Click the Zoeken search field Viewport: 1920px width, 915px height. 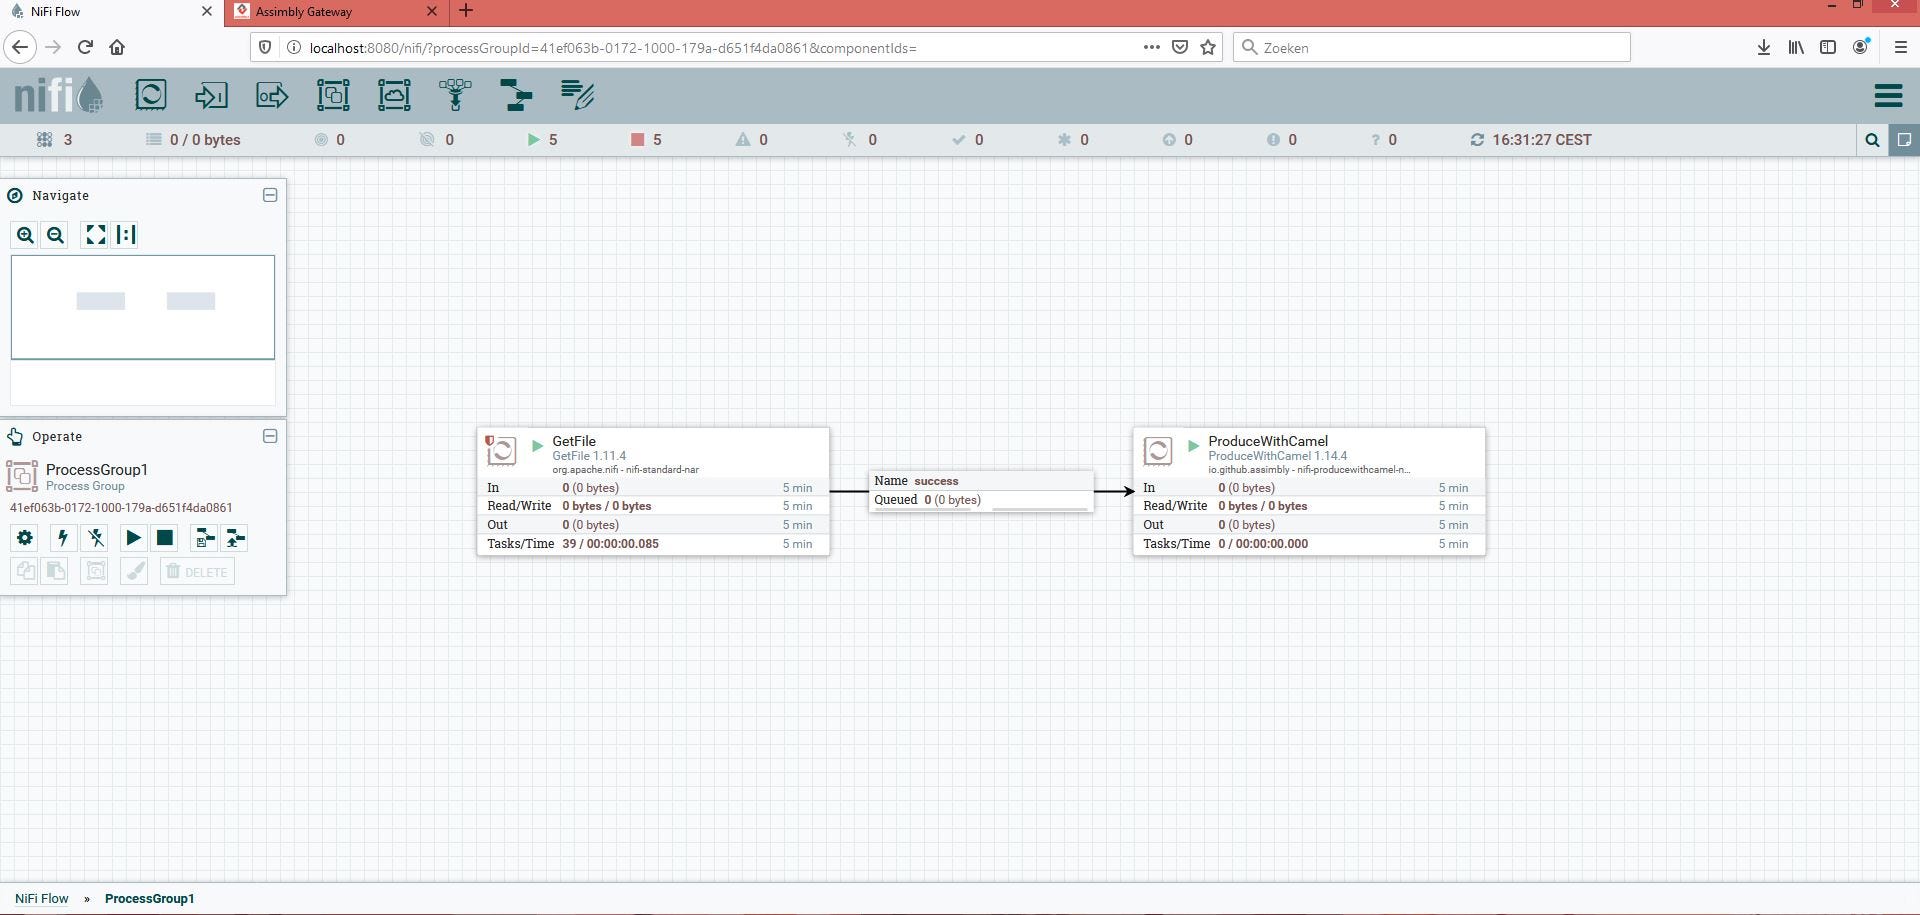(1432, 47)
